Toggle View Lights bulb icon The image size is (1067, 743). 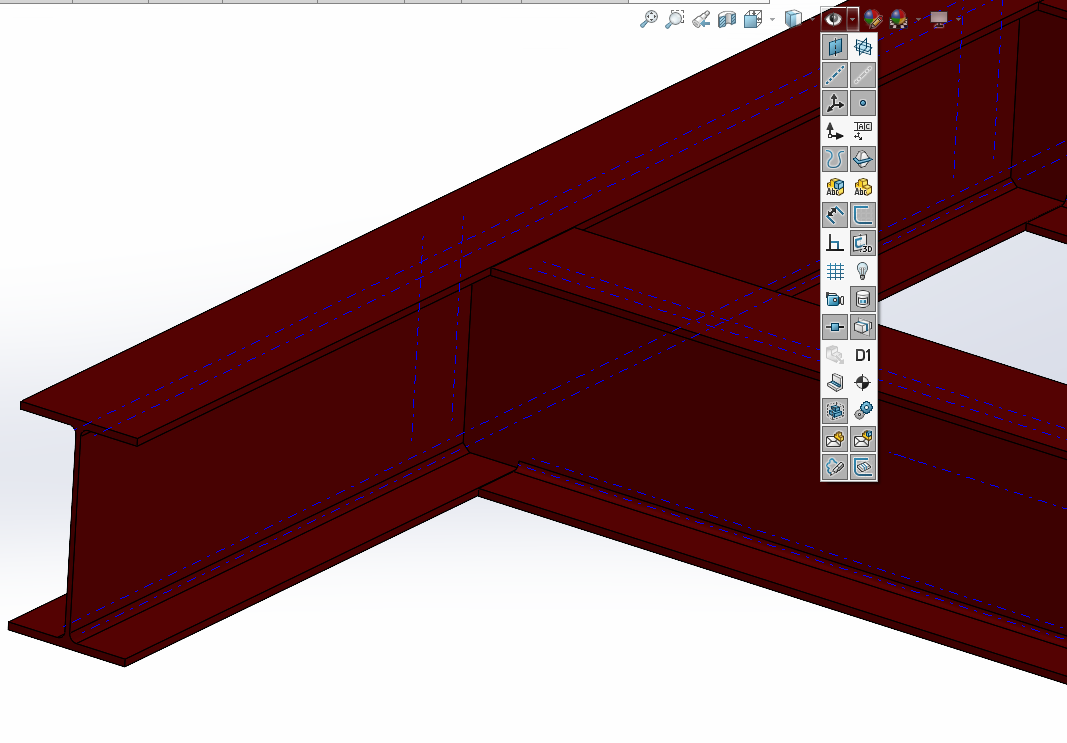click(863, 271)
